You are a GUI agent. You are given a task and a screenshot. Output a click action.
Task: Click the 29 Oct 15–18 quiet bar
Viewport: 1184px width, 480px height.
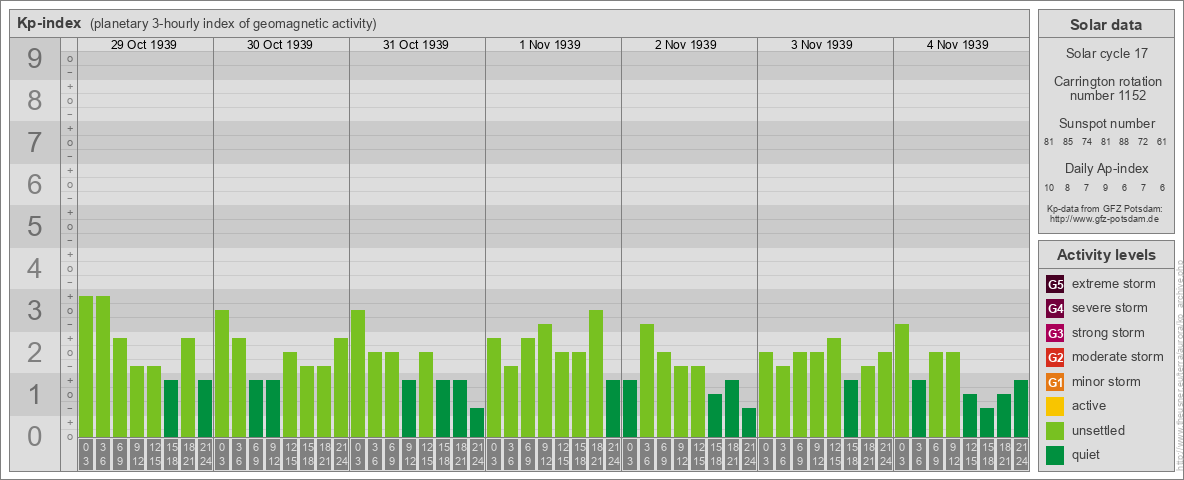pos(171,408)
